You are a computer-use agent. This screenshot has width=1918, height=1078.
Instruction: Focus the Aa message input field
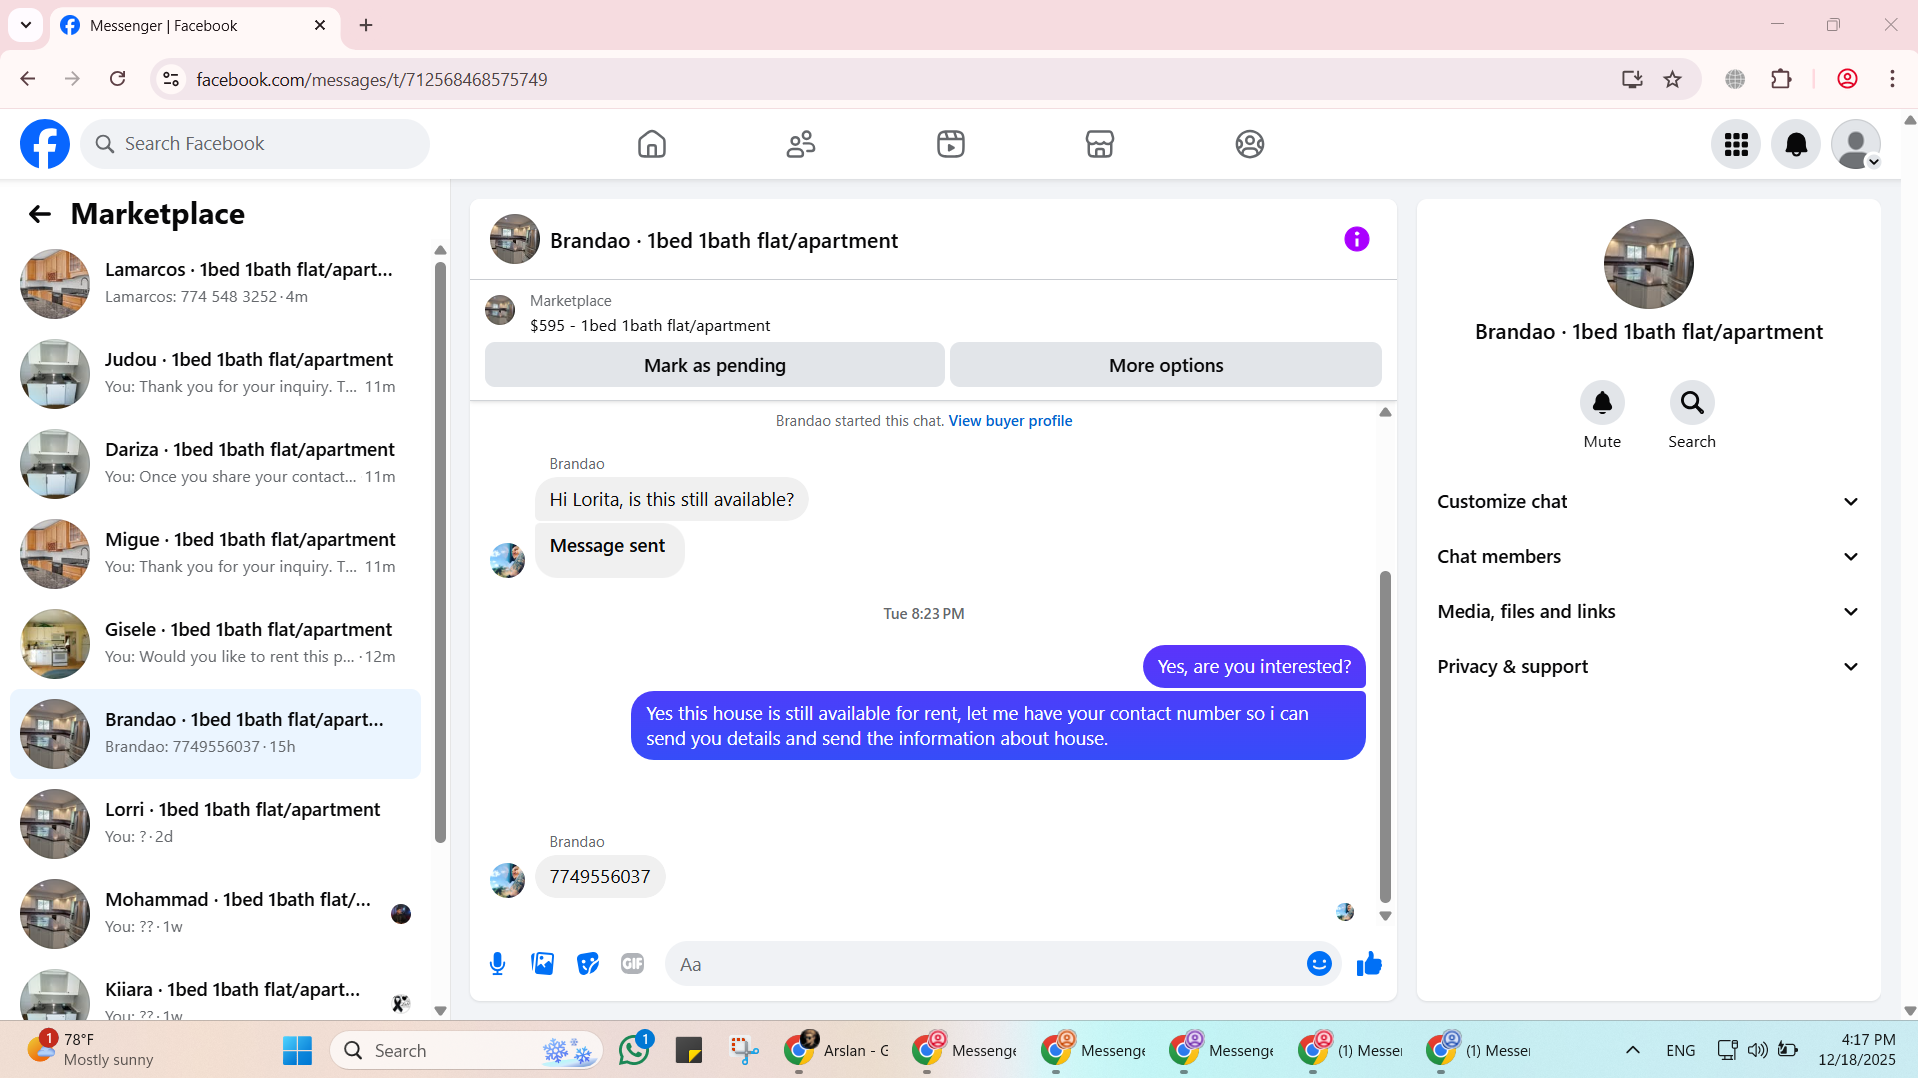point(985,964)
